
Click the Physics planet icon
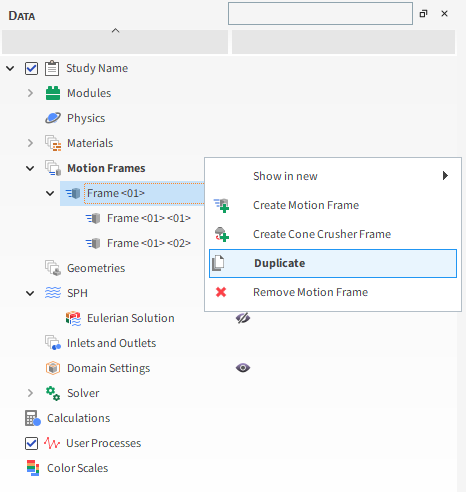coord(53,118)
